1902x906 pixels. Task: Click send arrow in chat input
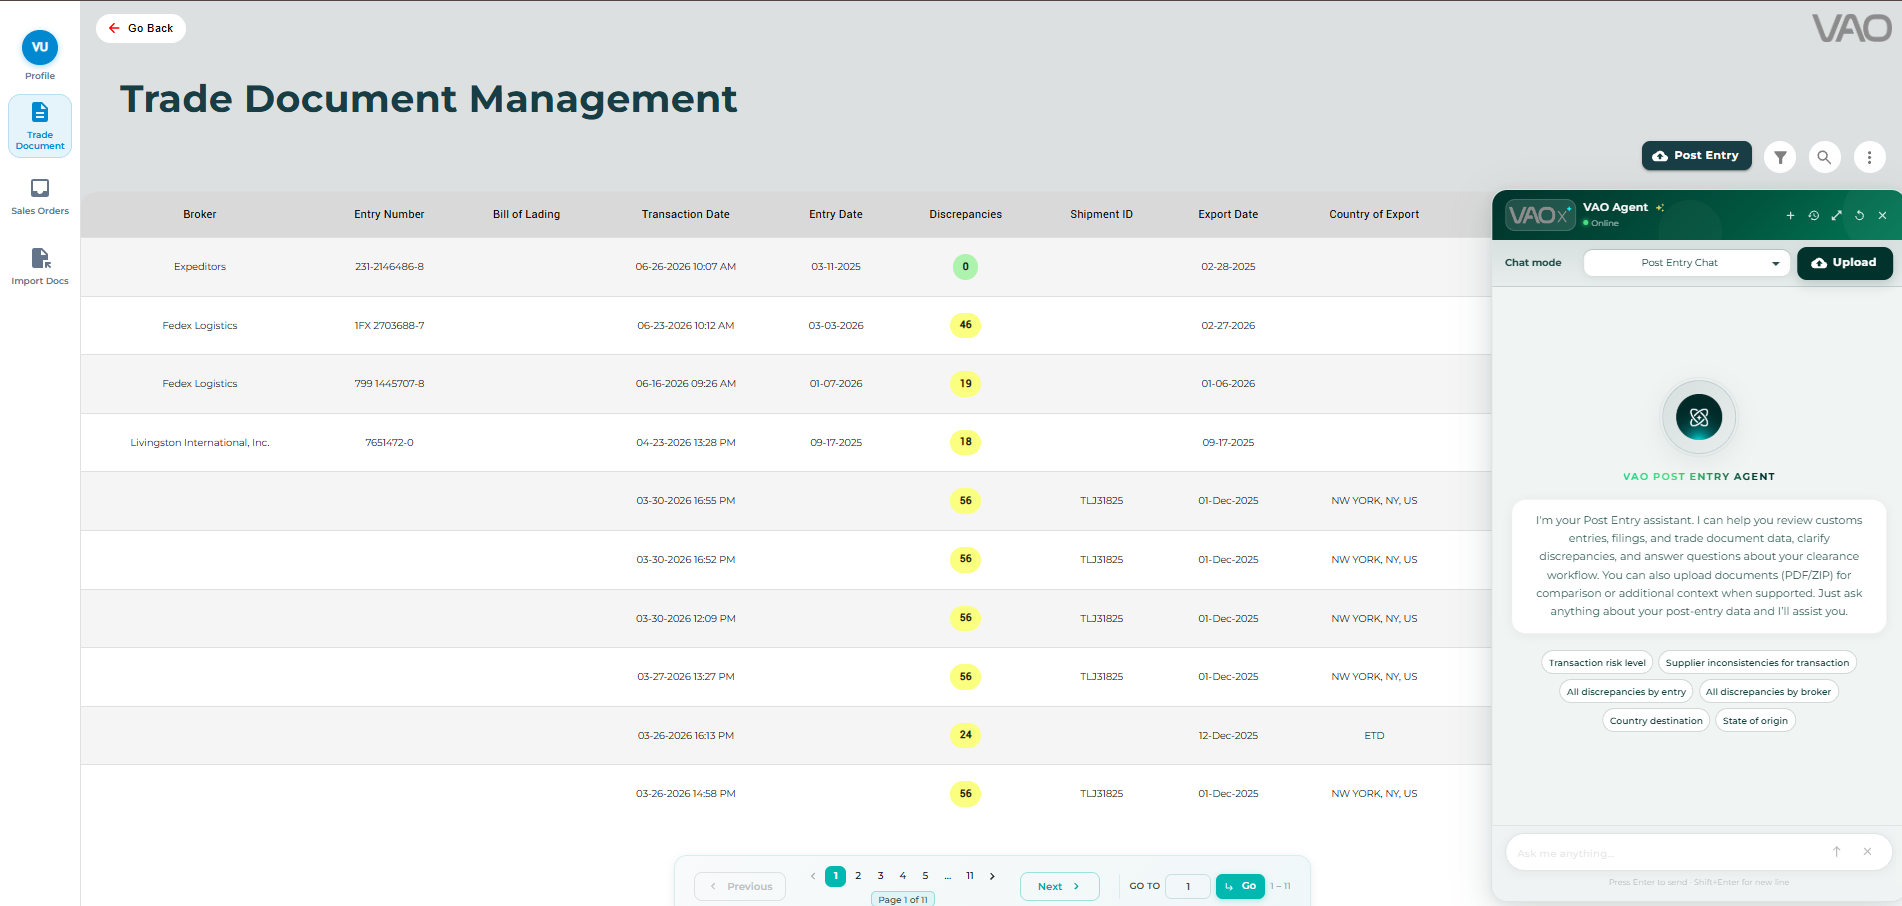[x=1836, y=852]
